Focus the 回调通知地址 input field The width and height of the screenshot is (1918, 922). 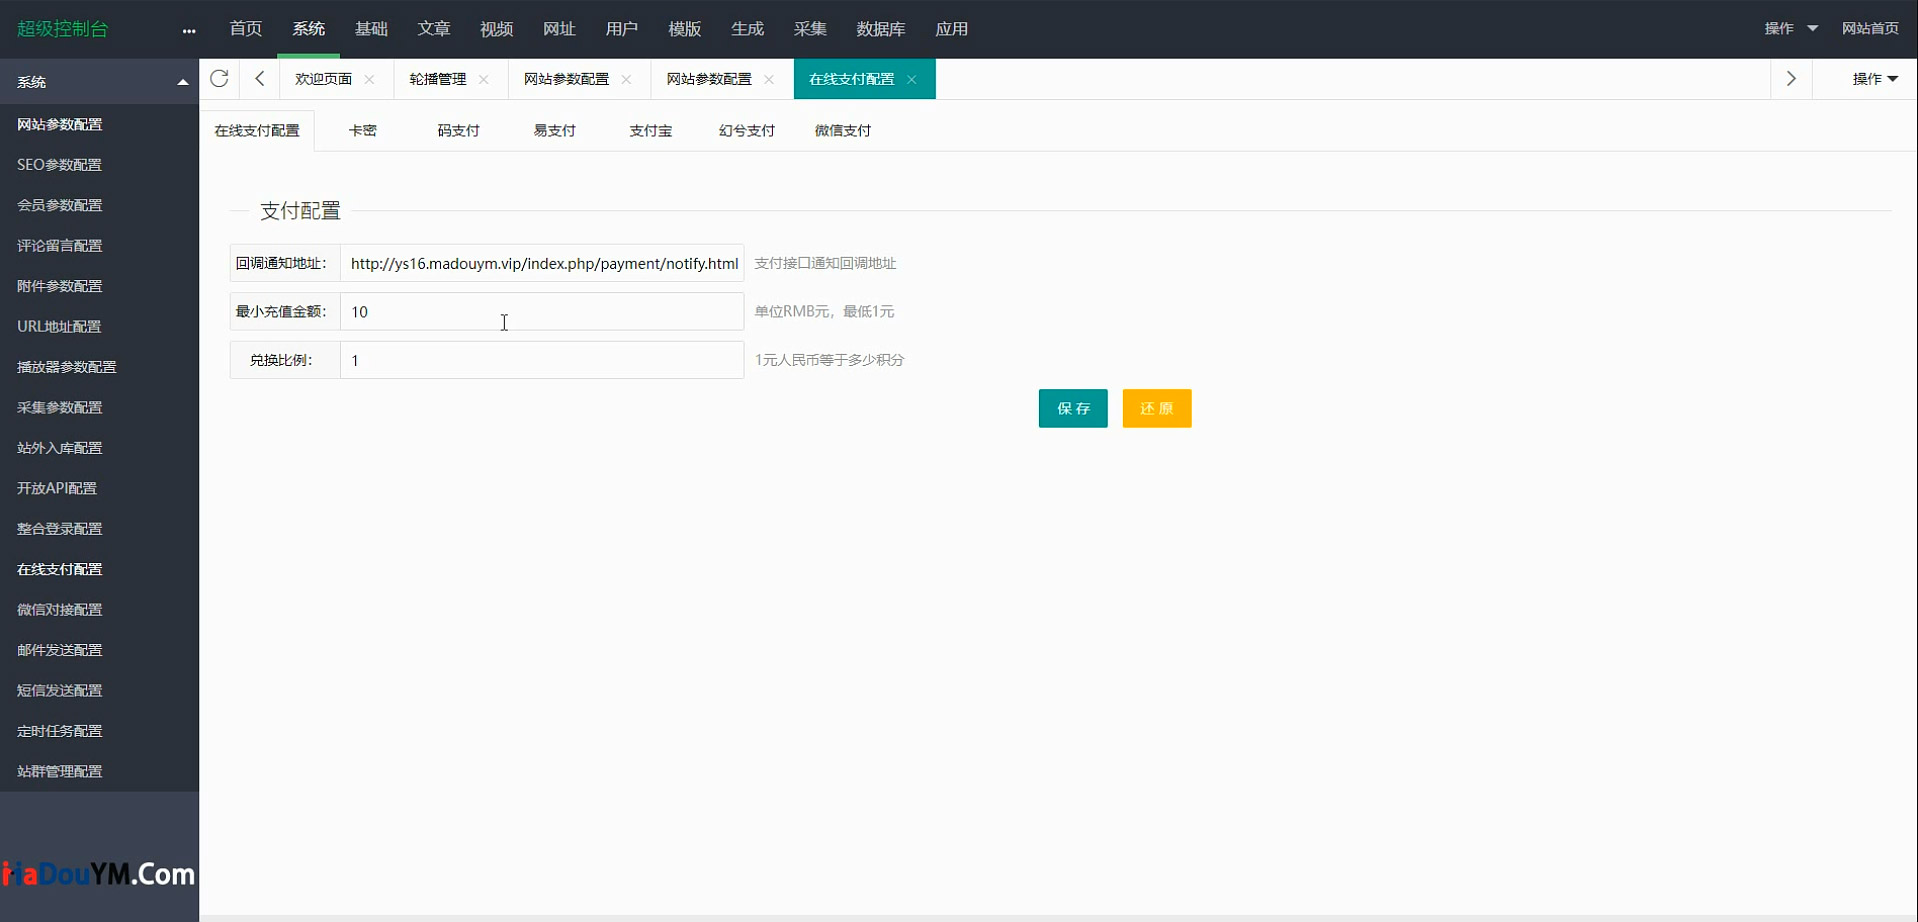pos(542,263)
